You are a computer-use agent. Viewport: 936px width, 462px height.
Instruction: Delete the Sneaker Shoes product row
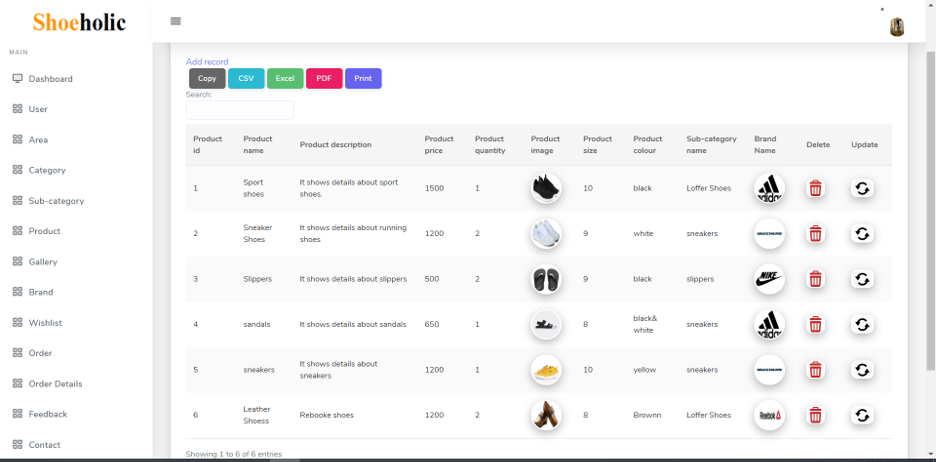815,234
